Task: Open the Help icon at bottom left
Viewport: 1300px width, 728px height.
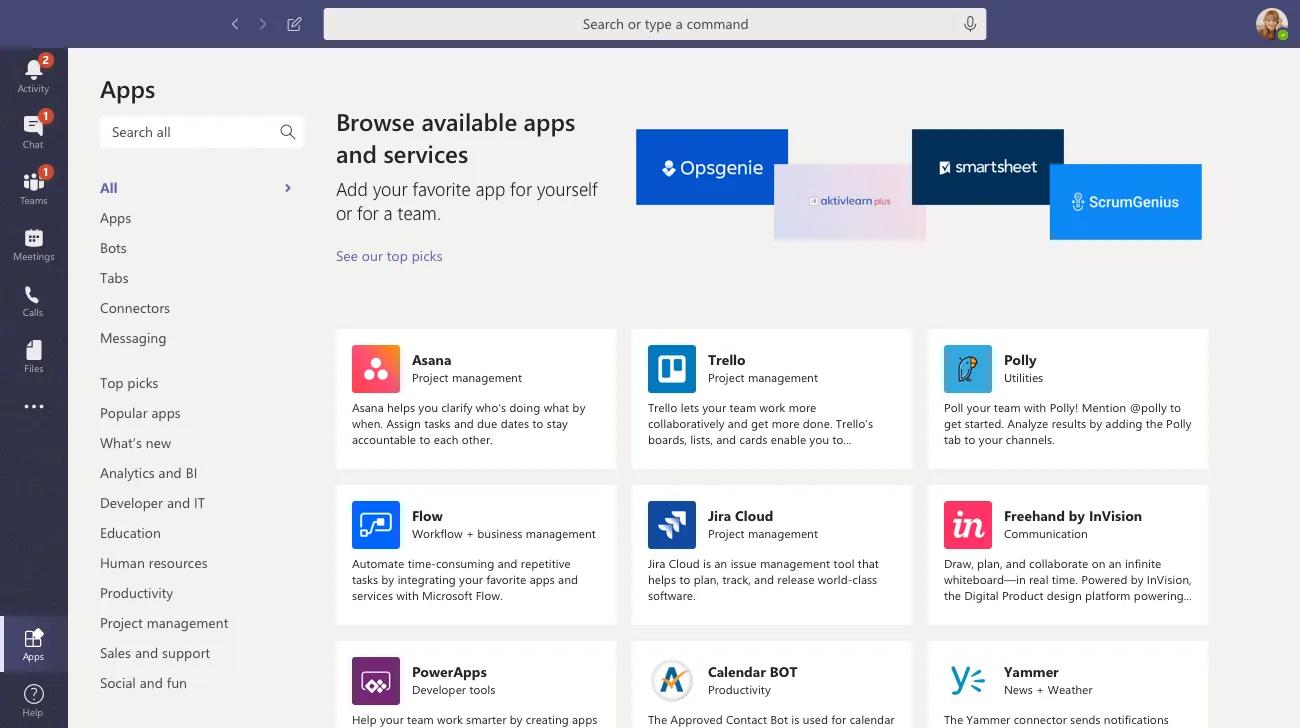Action: click(x=33, y=693)
